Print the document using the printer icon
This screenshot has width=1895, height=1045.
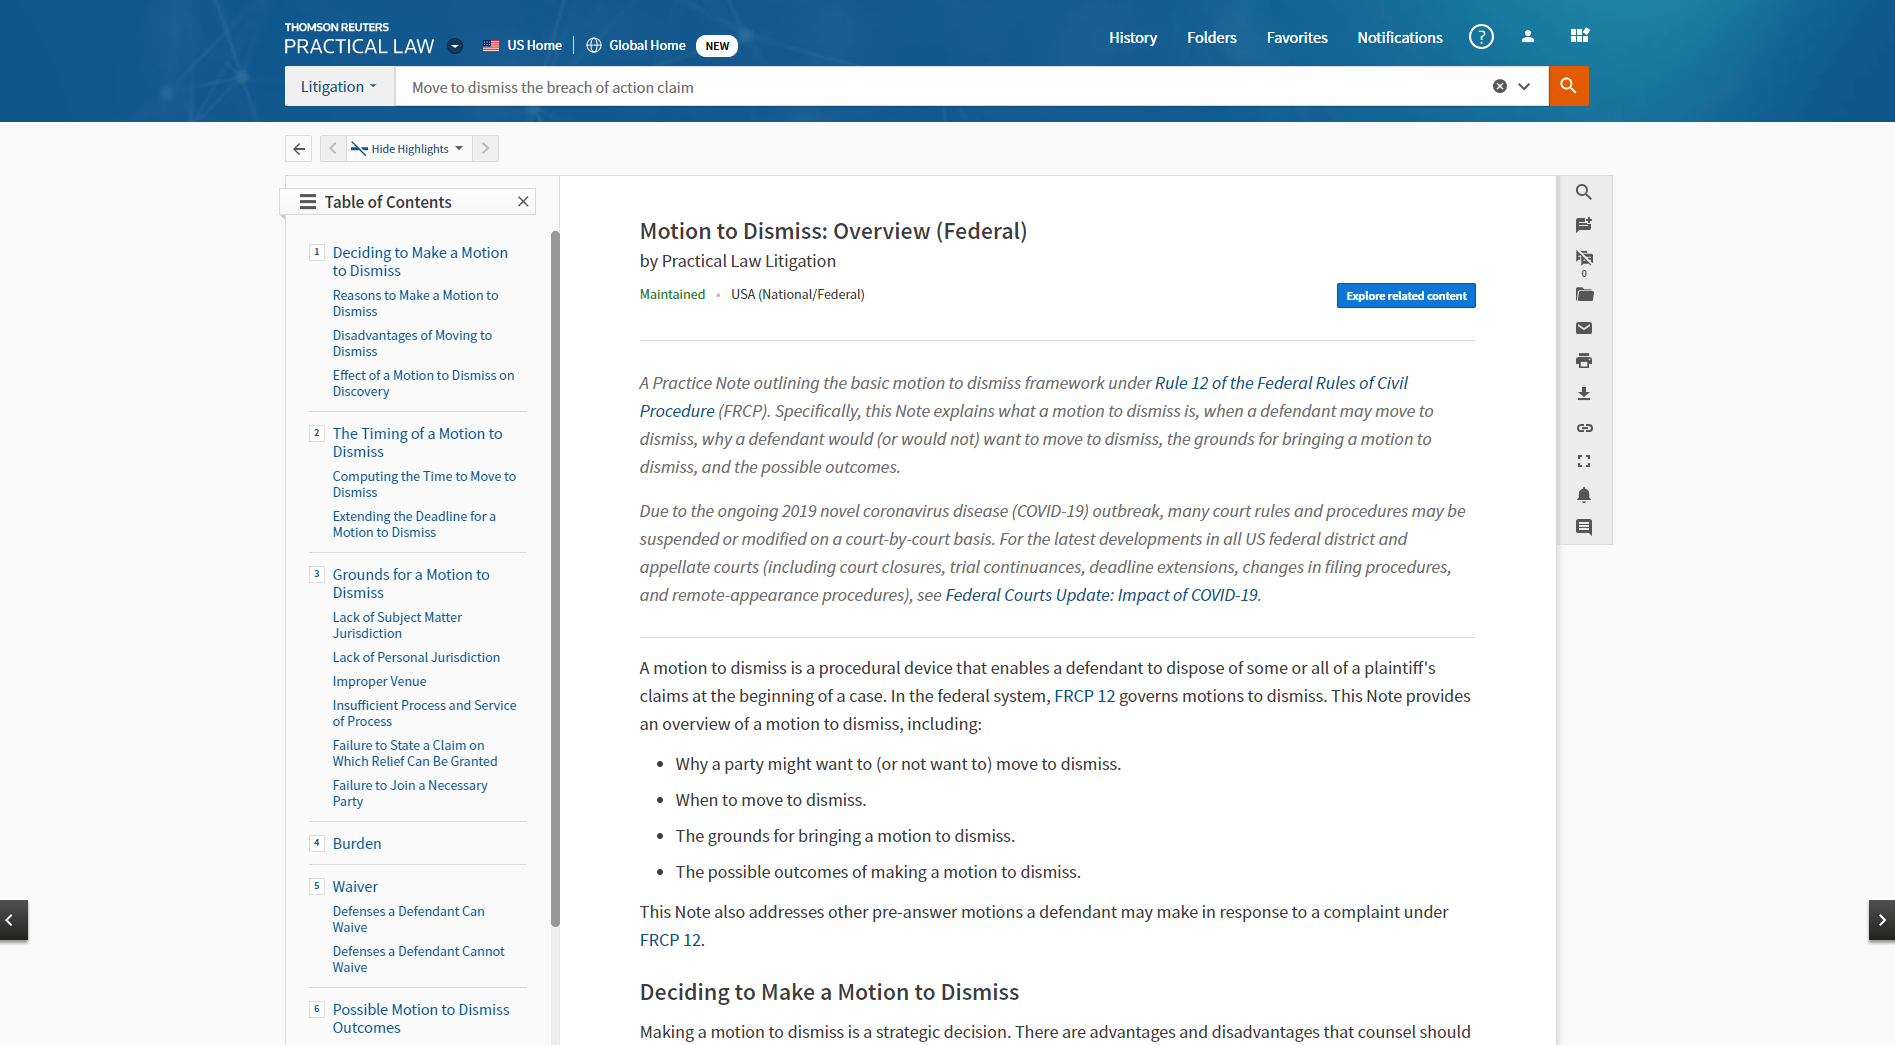[x=1584, y=361]
